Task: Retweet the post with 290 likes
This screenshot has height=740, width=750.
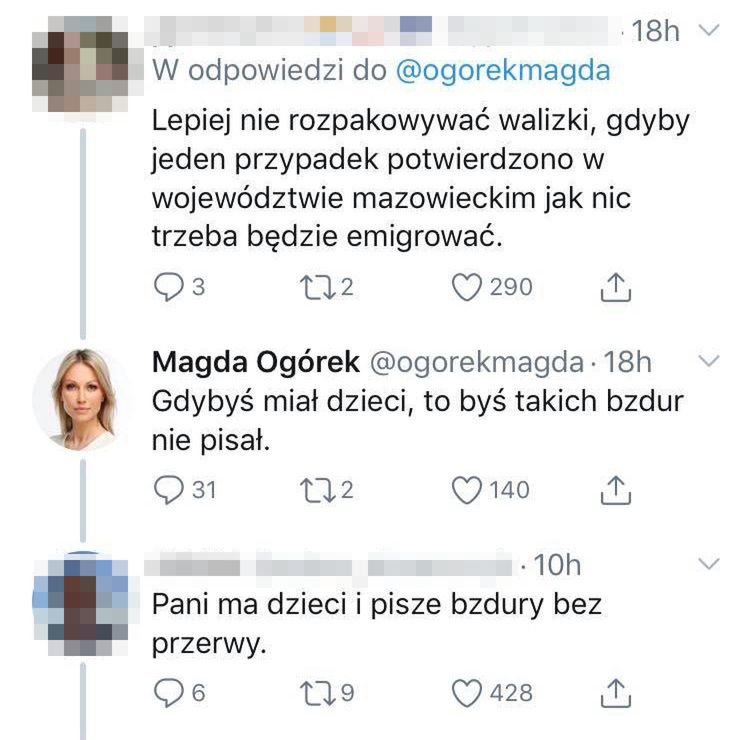Action: pos(314,288)
